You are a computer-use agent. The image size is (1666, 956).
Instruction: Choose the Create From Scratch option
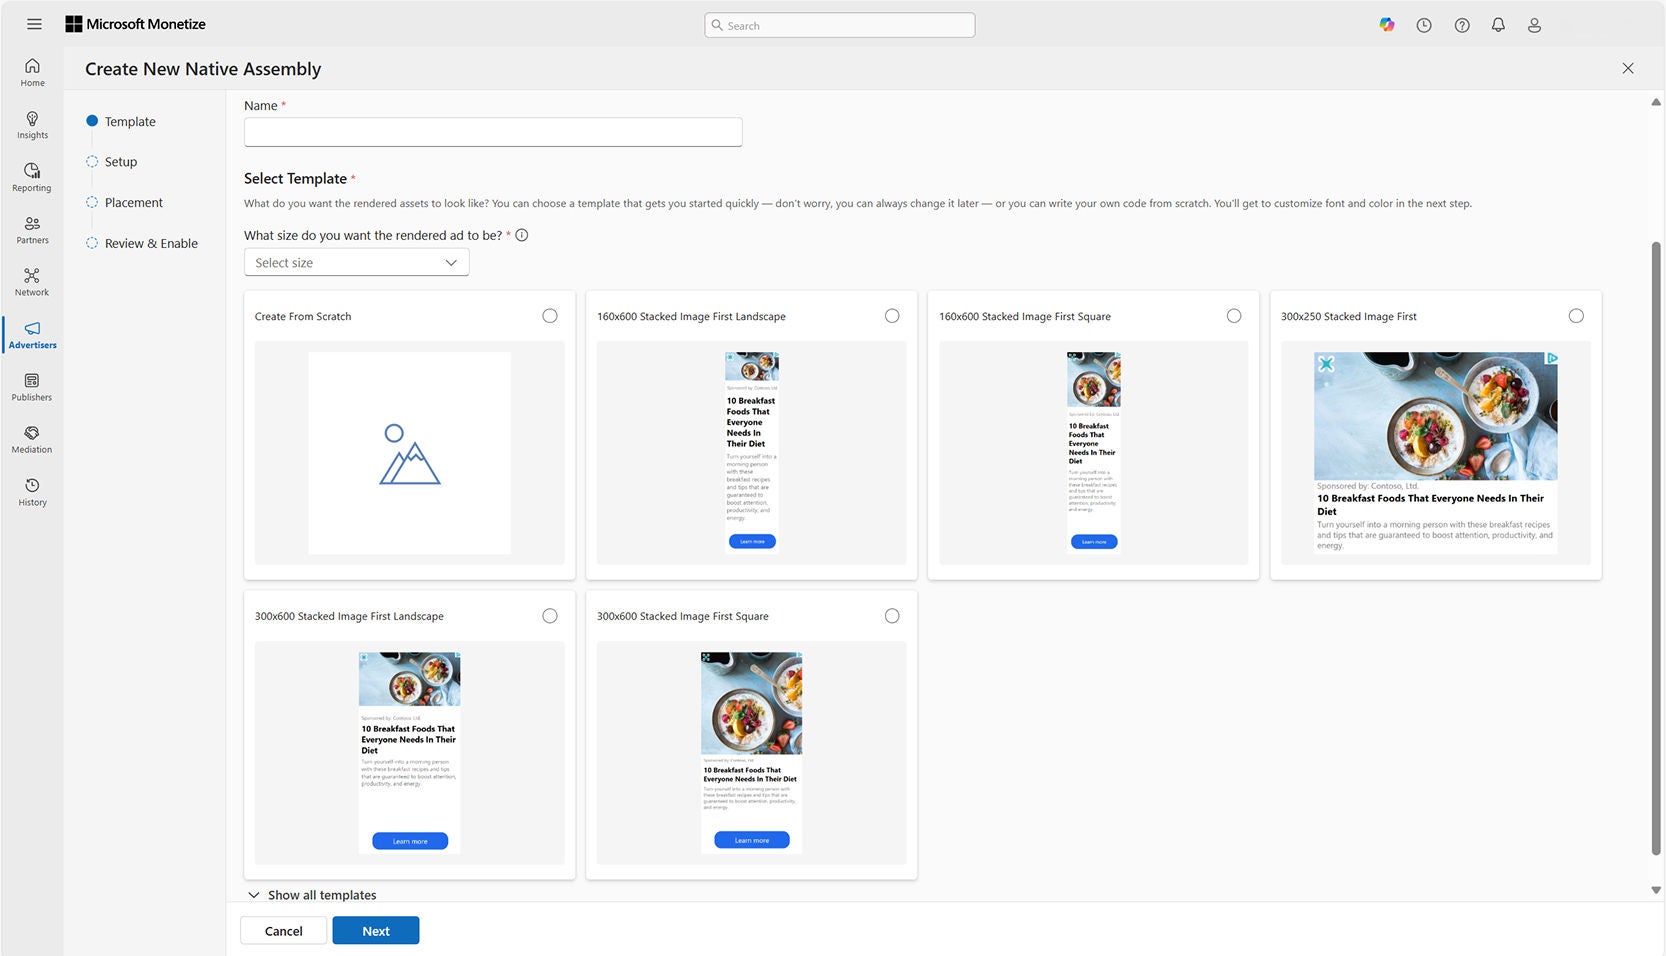pos(550,315)
